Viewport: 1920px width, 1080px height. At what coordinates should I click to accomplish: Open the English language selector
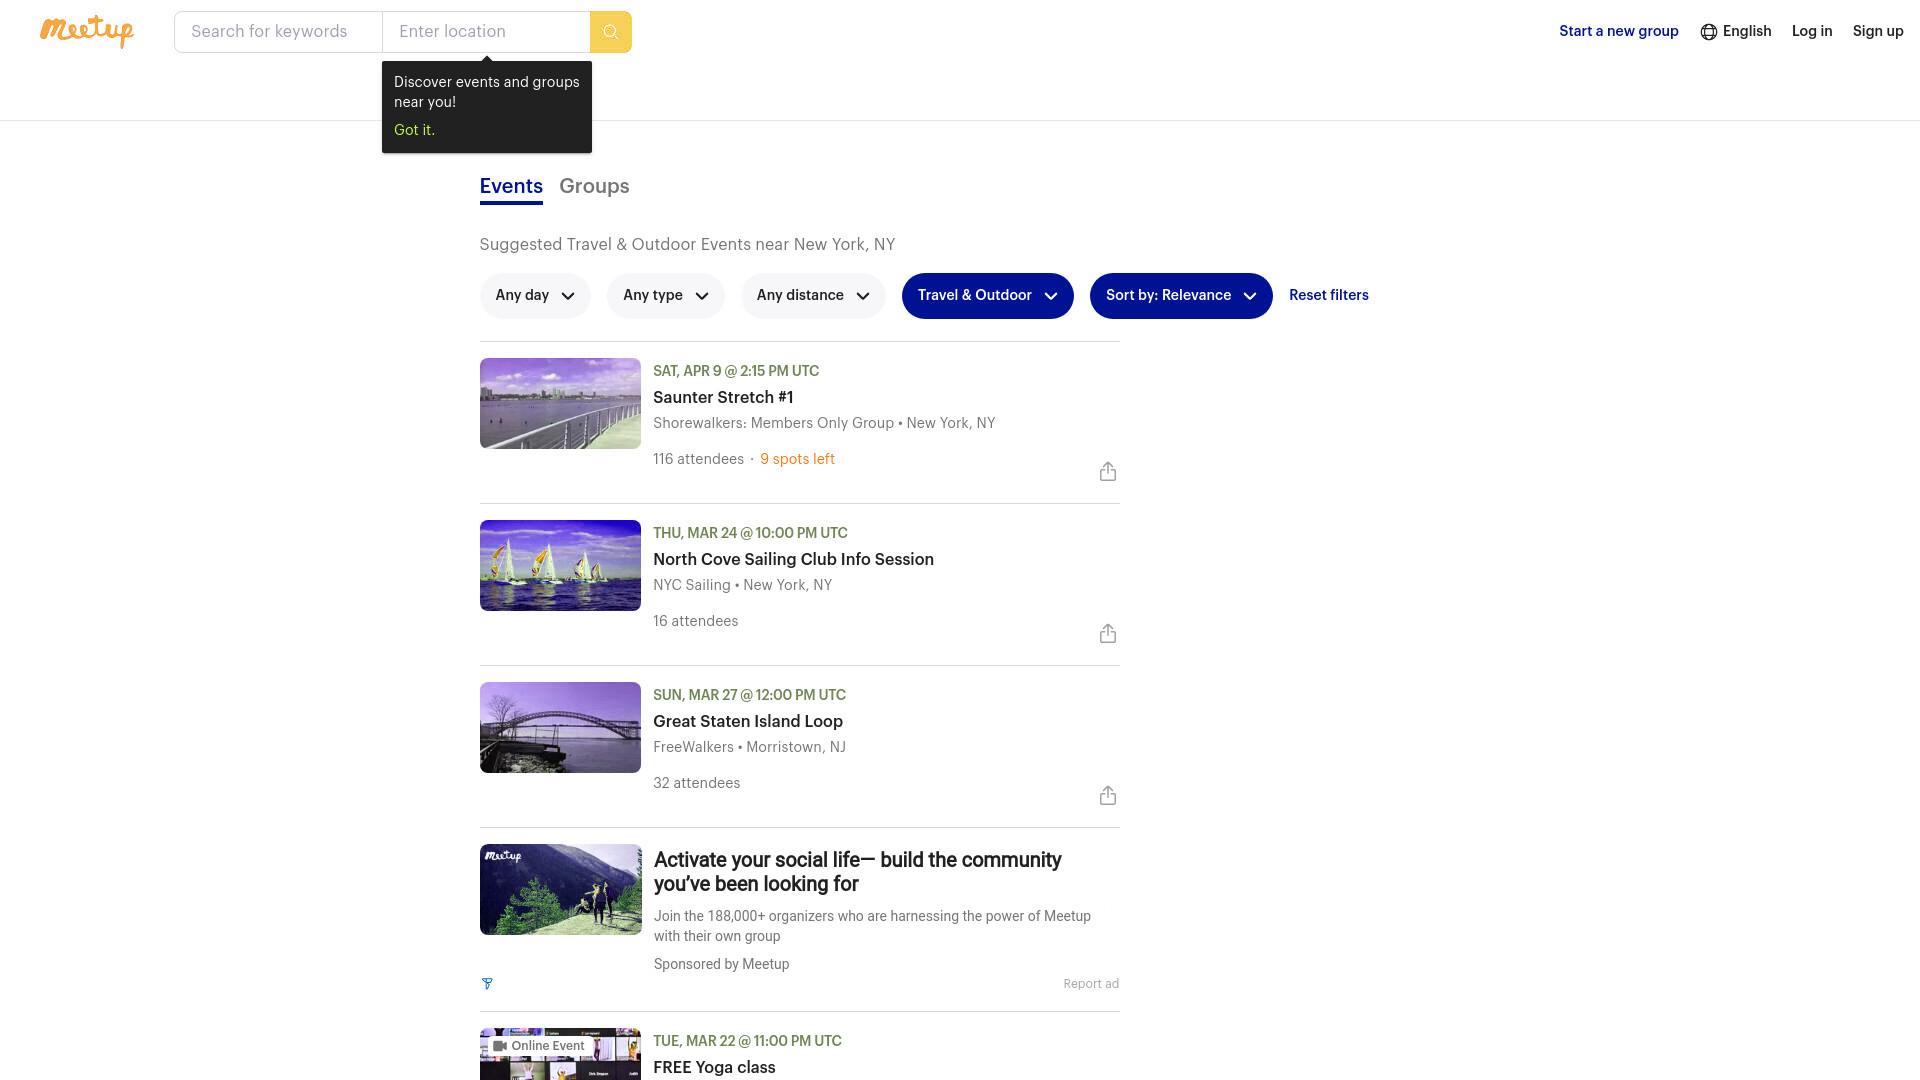coord(1736,31)
